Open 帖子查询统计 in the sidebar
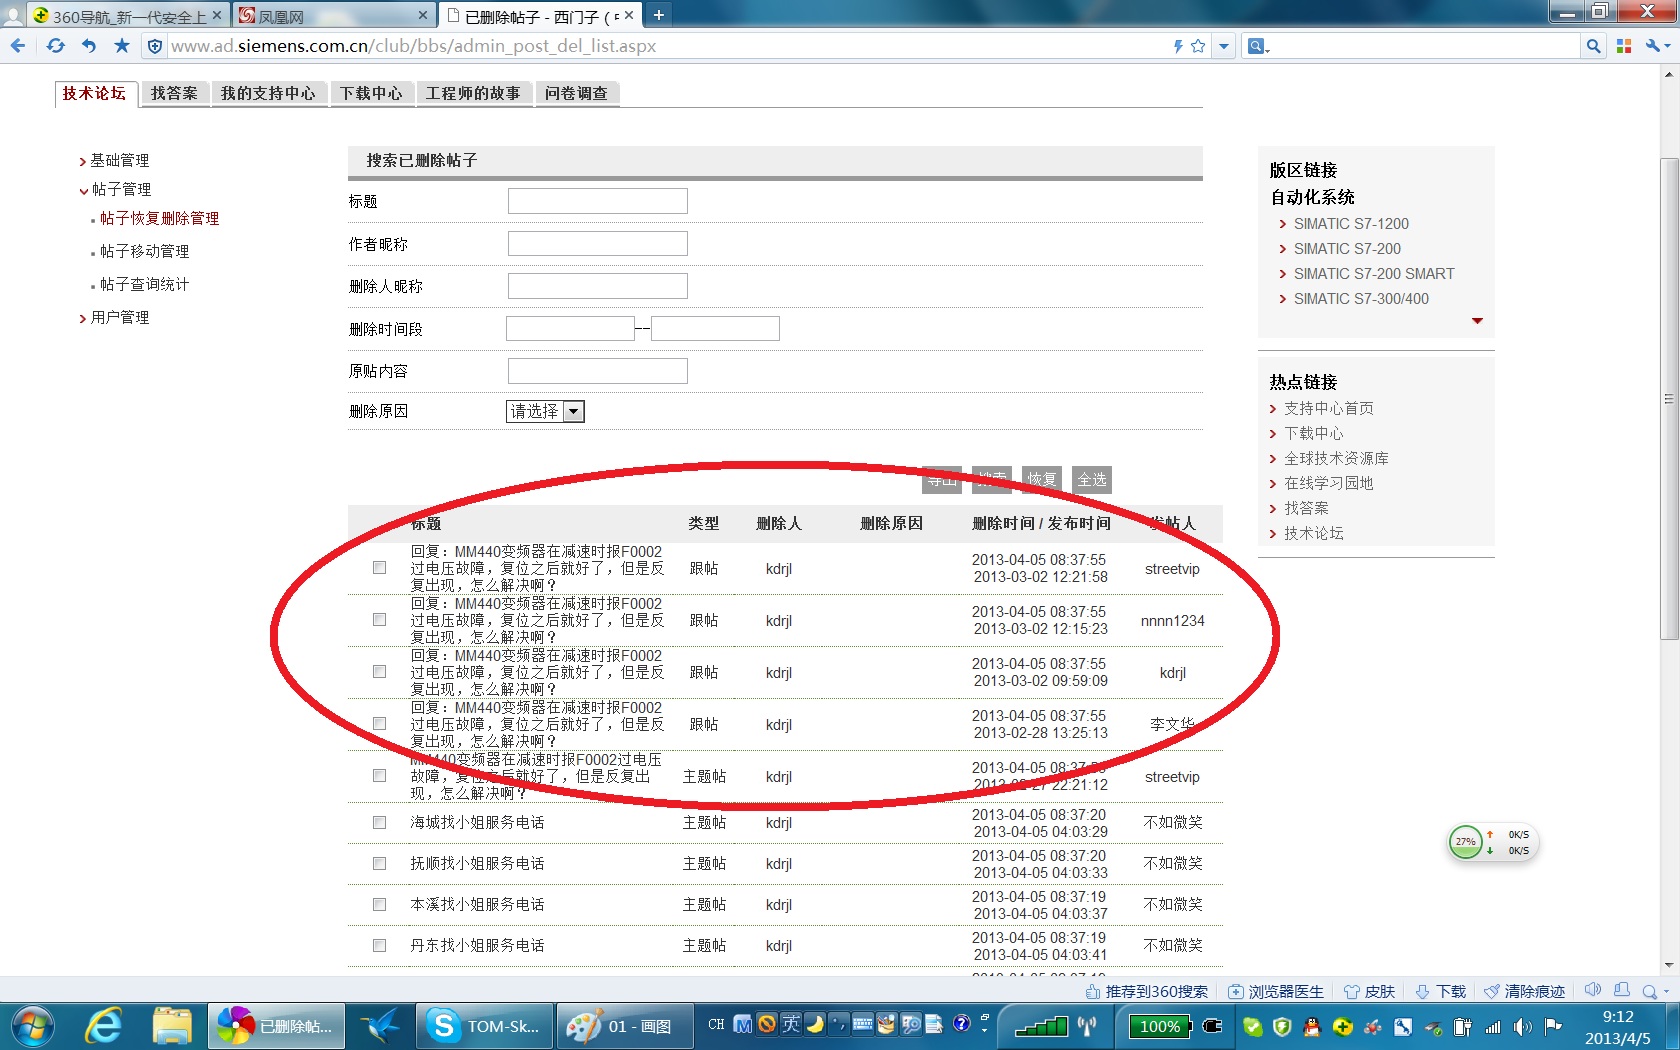 coord(144,284)
